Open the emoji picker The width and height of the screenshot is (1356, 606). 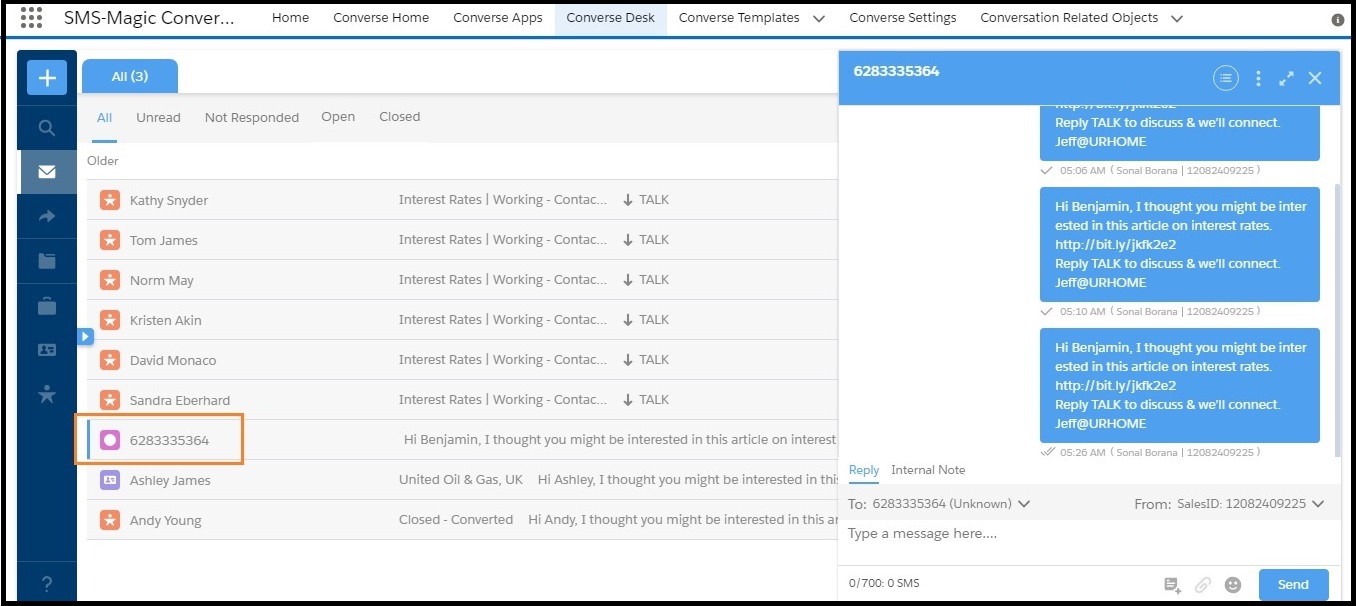1233,585
